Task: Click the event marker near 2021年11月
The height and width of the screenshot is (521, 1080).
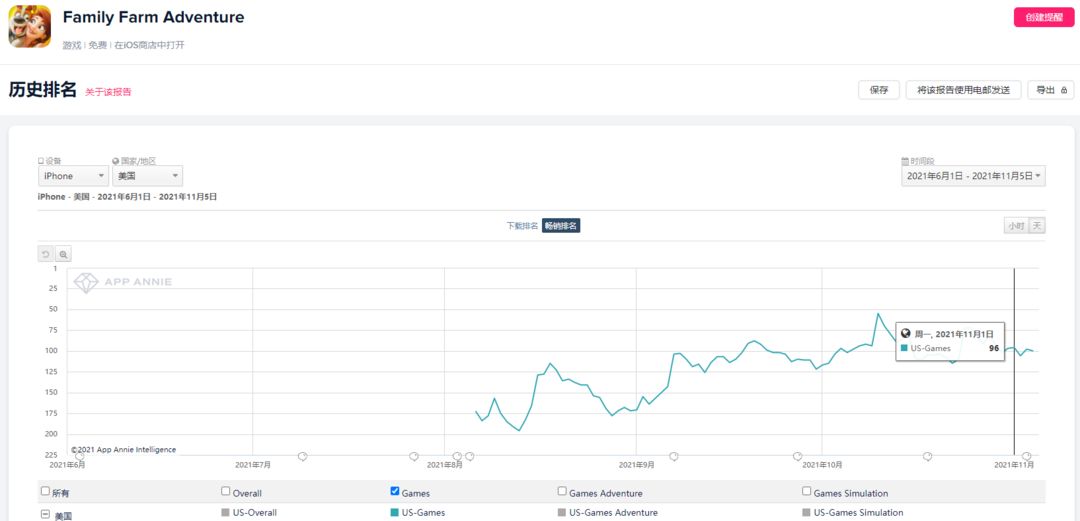Action: click(x=1026, y=456)
